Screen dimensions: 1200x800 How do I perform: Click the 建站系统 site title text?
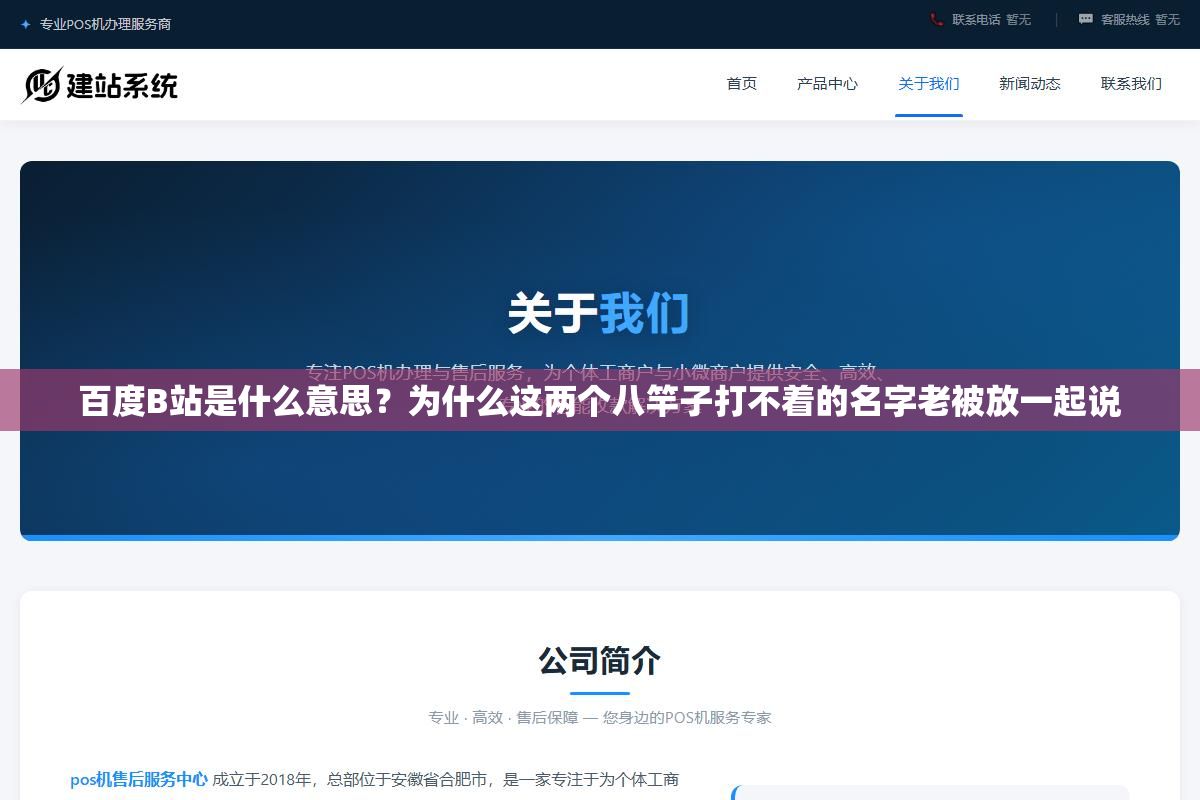(x=122, y=86)
